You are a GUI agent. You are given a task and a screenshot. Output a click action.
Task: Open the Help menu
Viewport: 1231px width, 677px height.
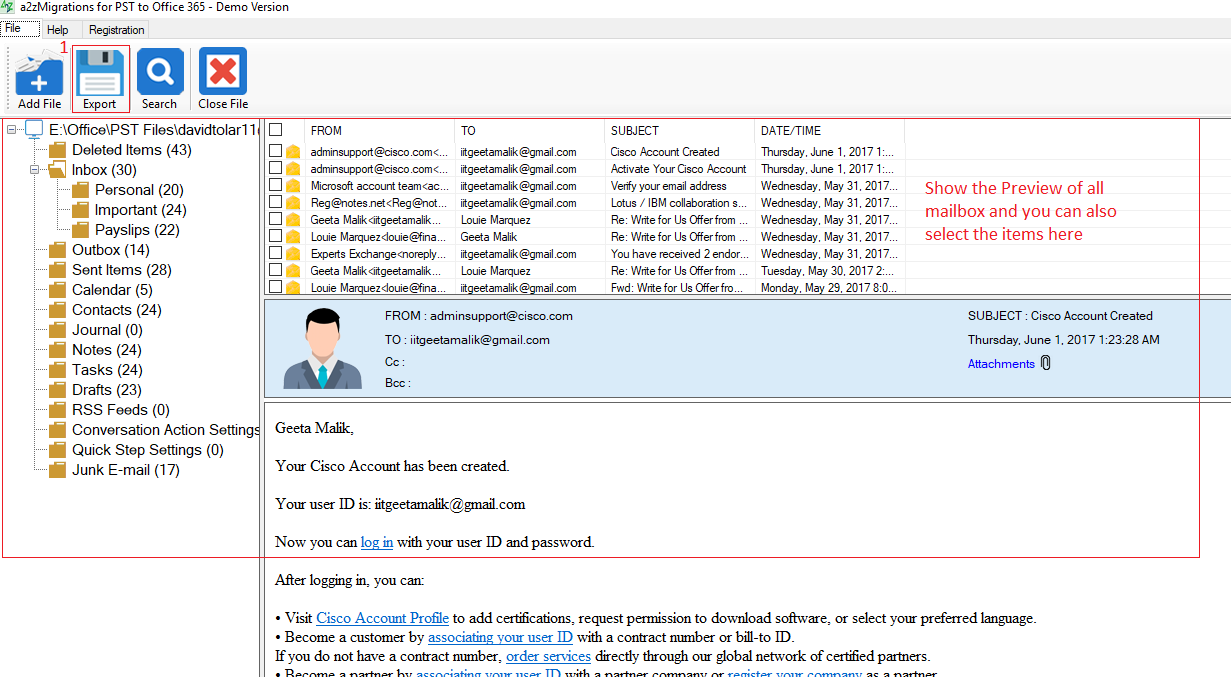(57, 30)
